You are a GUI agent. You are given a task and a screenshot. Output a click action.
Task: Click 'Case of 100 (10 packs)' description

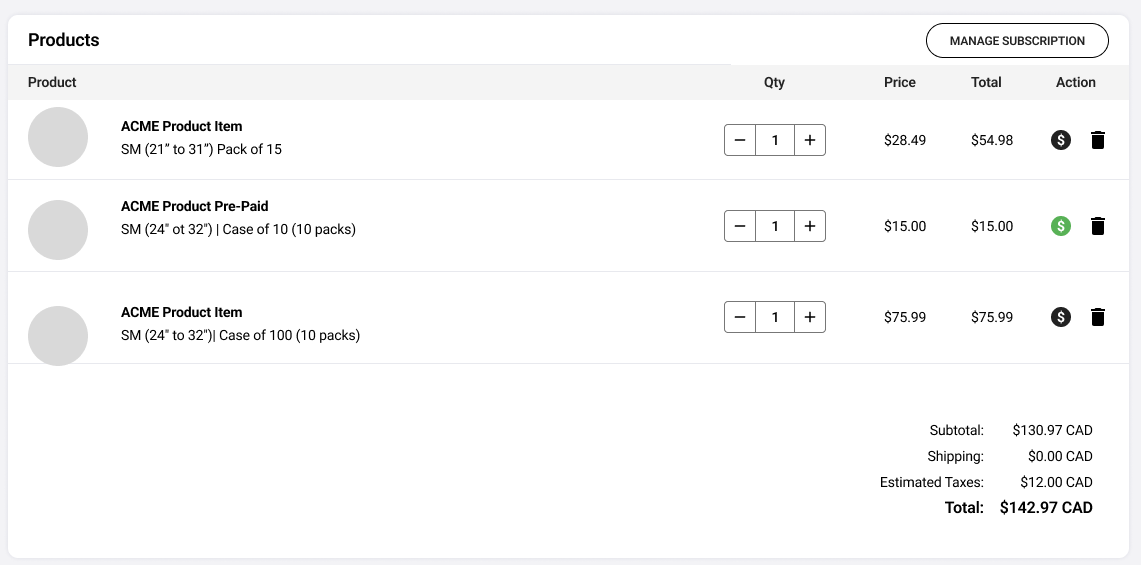coord(289,336)
